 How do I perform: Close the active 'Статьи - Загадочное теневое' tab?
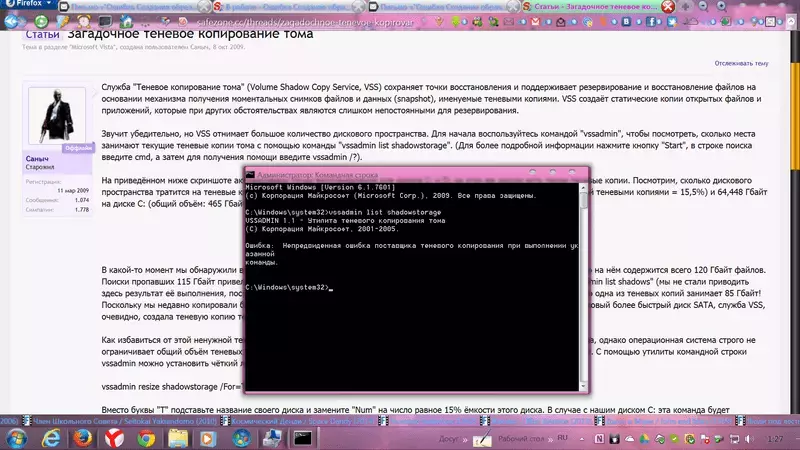click(x=668, y=6)
